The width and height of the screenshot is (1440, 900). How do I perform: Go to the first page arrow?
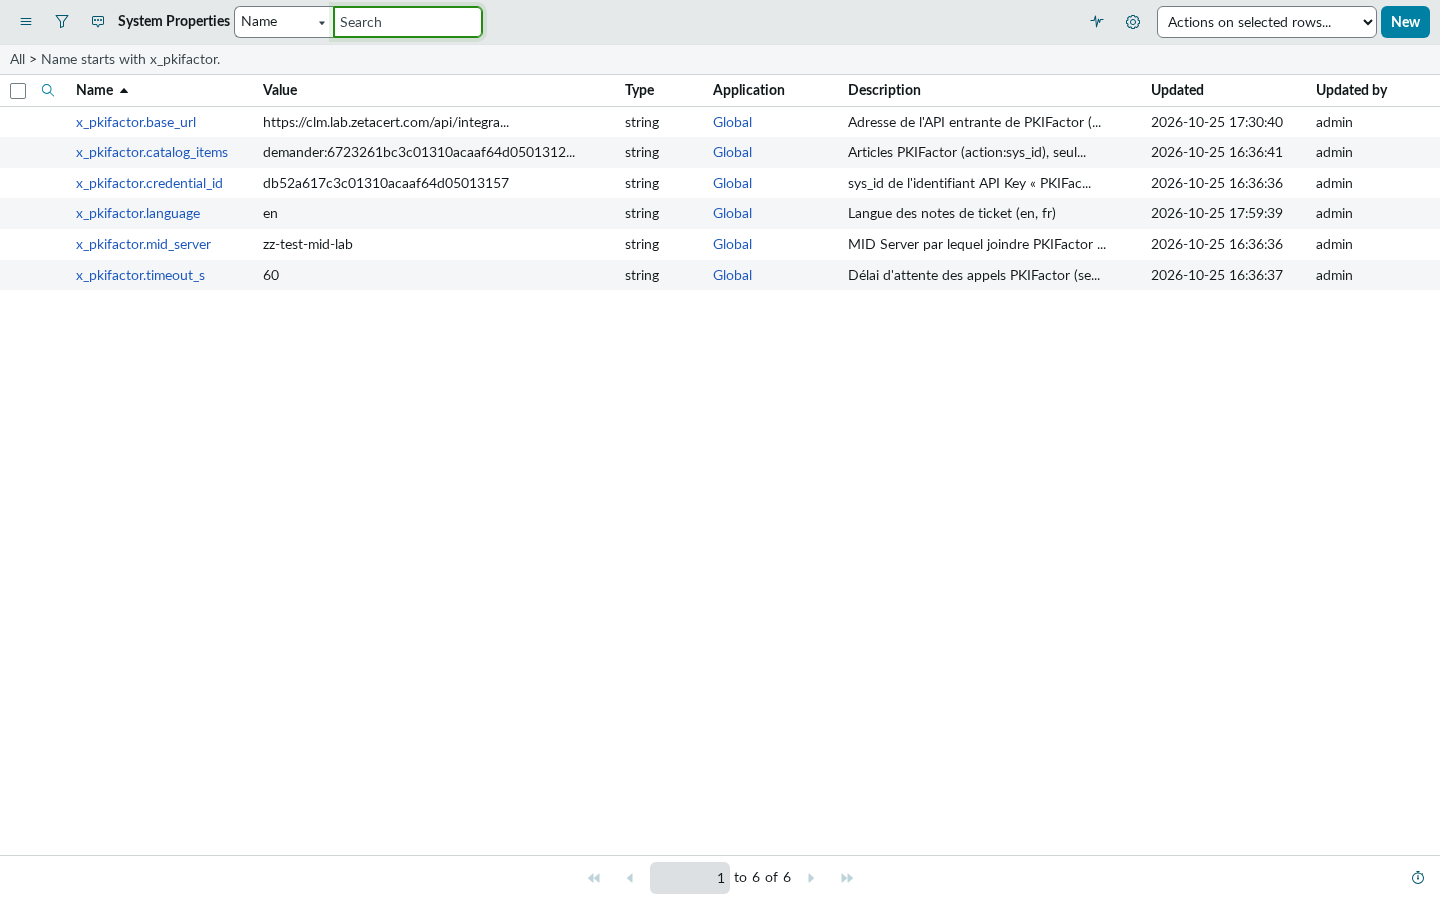pyautogui.click(x=594, y=878)
